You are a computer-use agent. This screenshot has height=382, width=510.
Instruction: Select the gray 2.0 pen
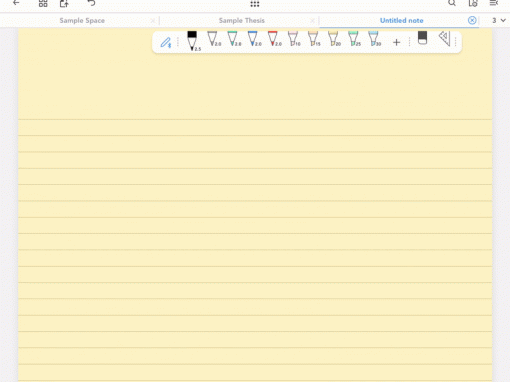pos(213,39)
